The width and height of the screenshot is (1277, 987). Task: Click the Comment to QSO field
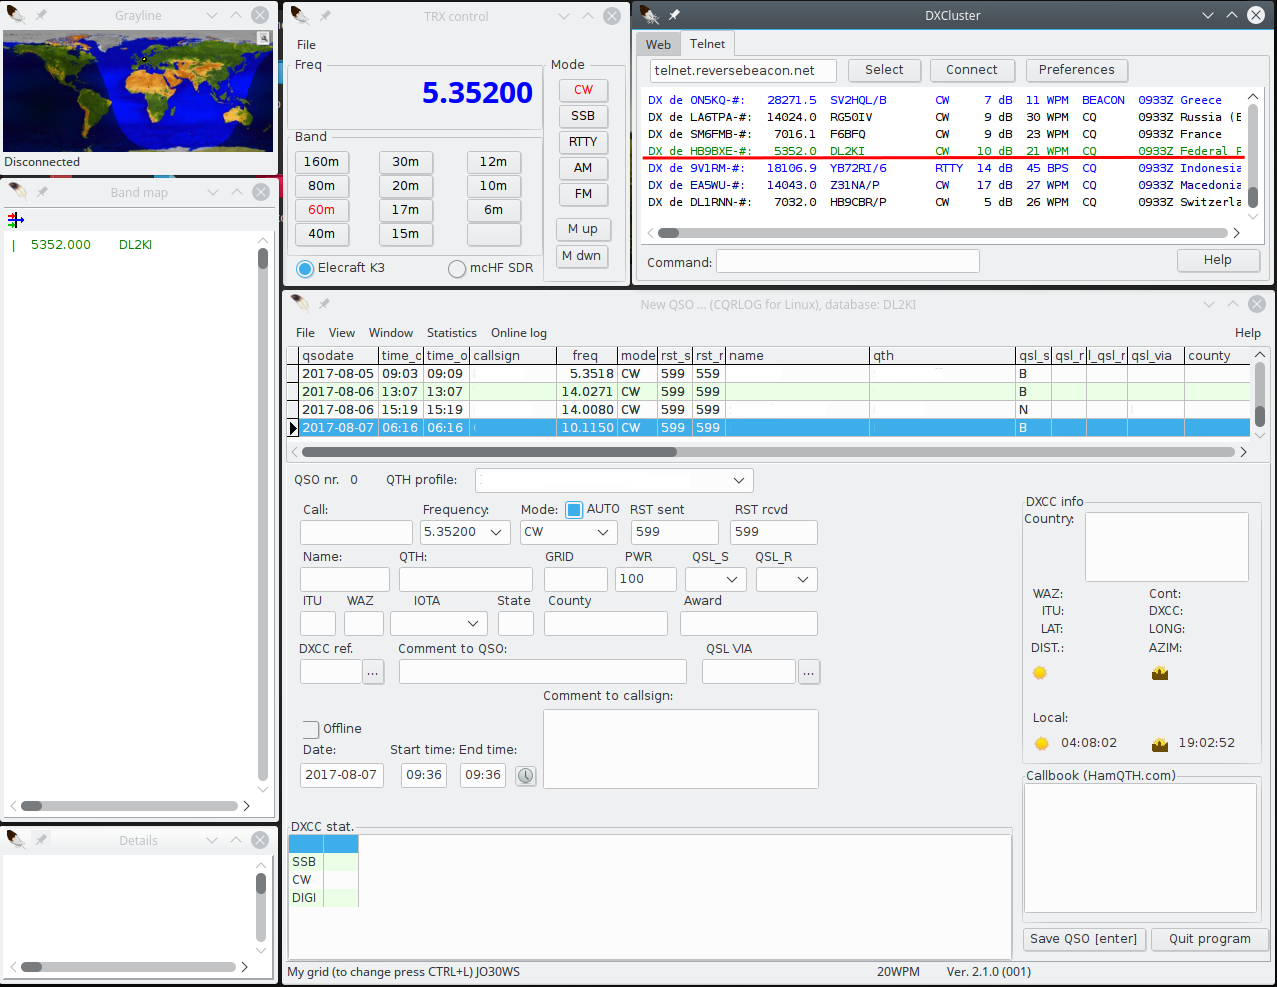543,672
